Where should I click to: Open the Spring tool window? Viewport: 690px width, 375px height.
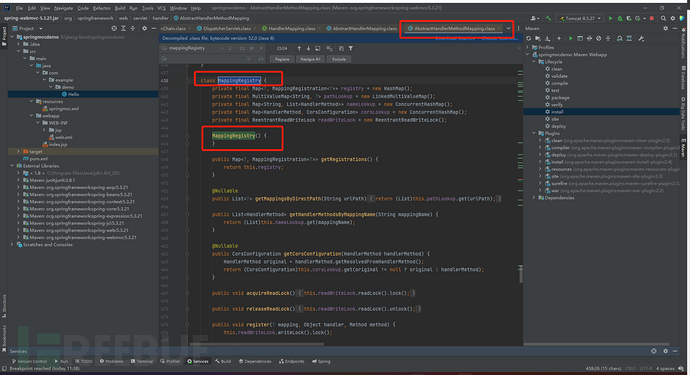(321, 361)
